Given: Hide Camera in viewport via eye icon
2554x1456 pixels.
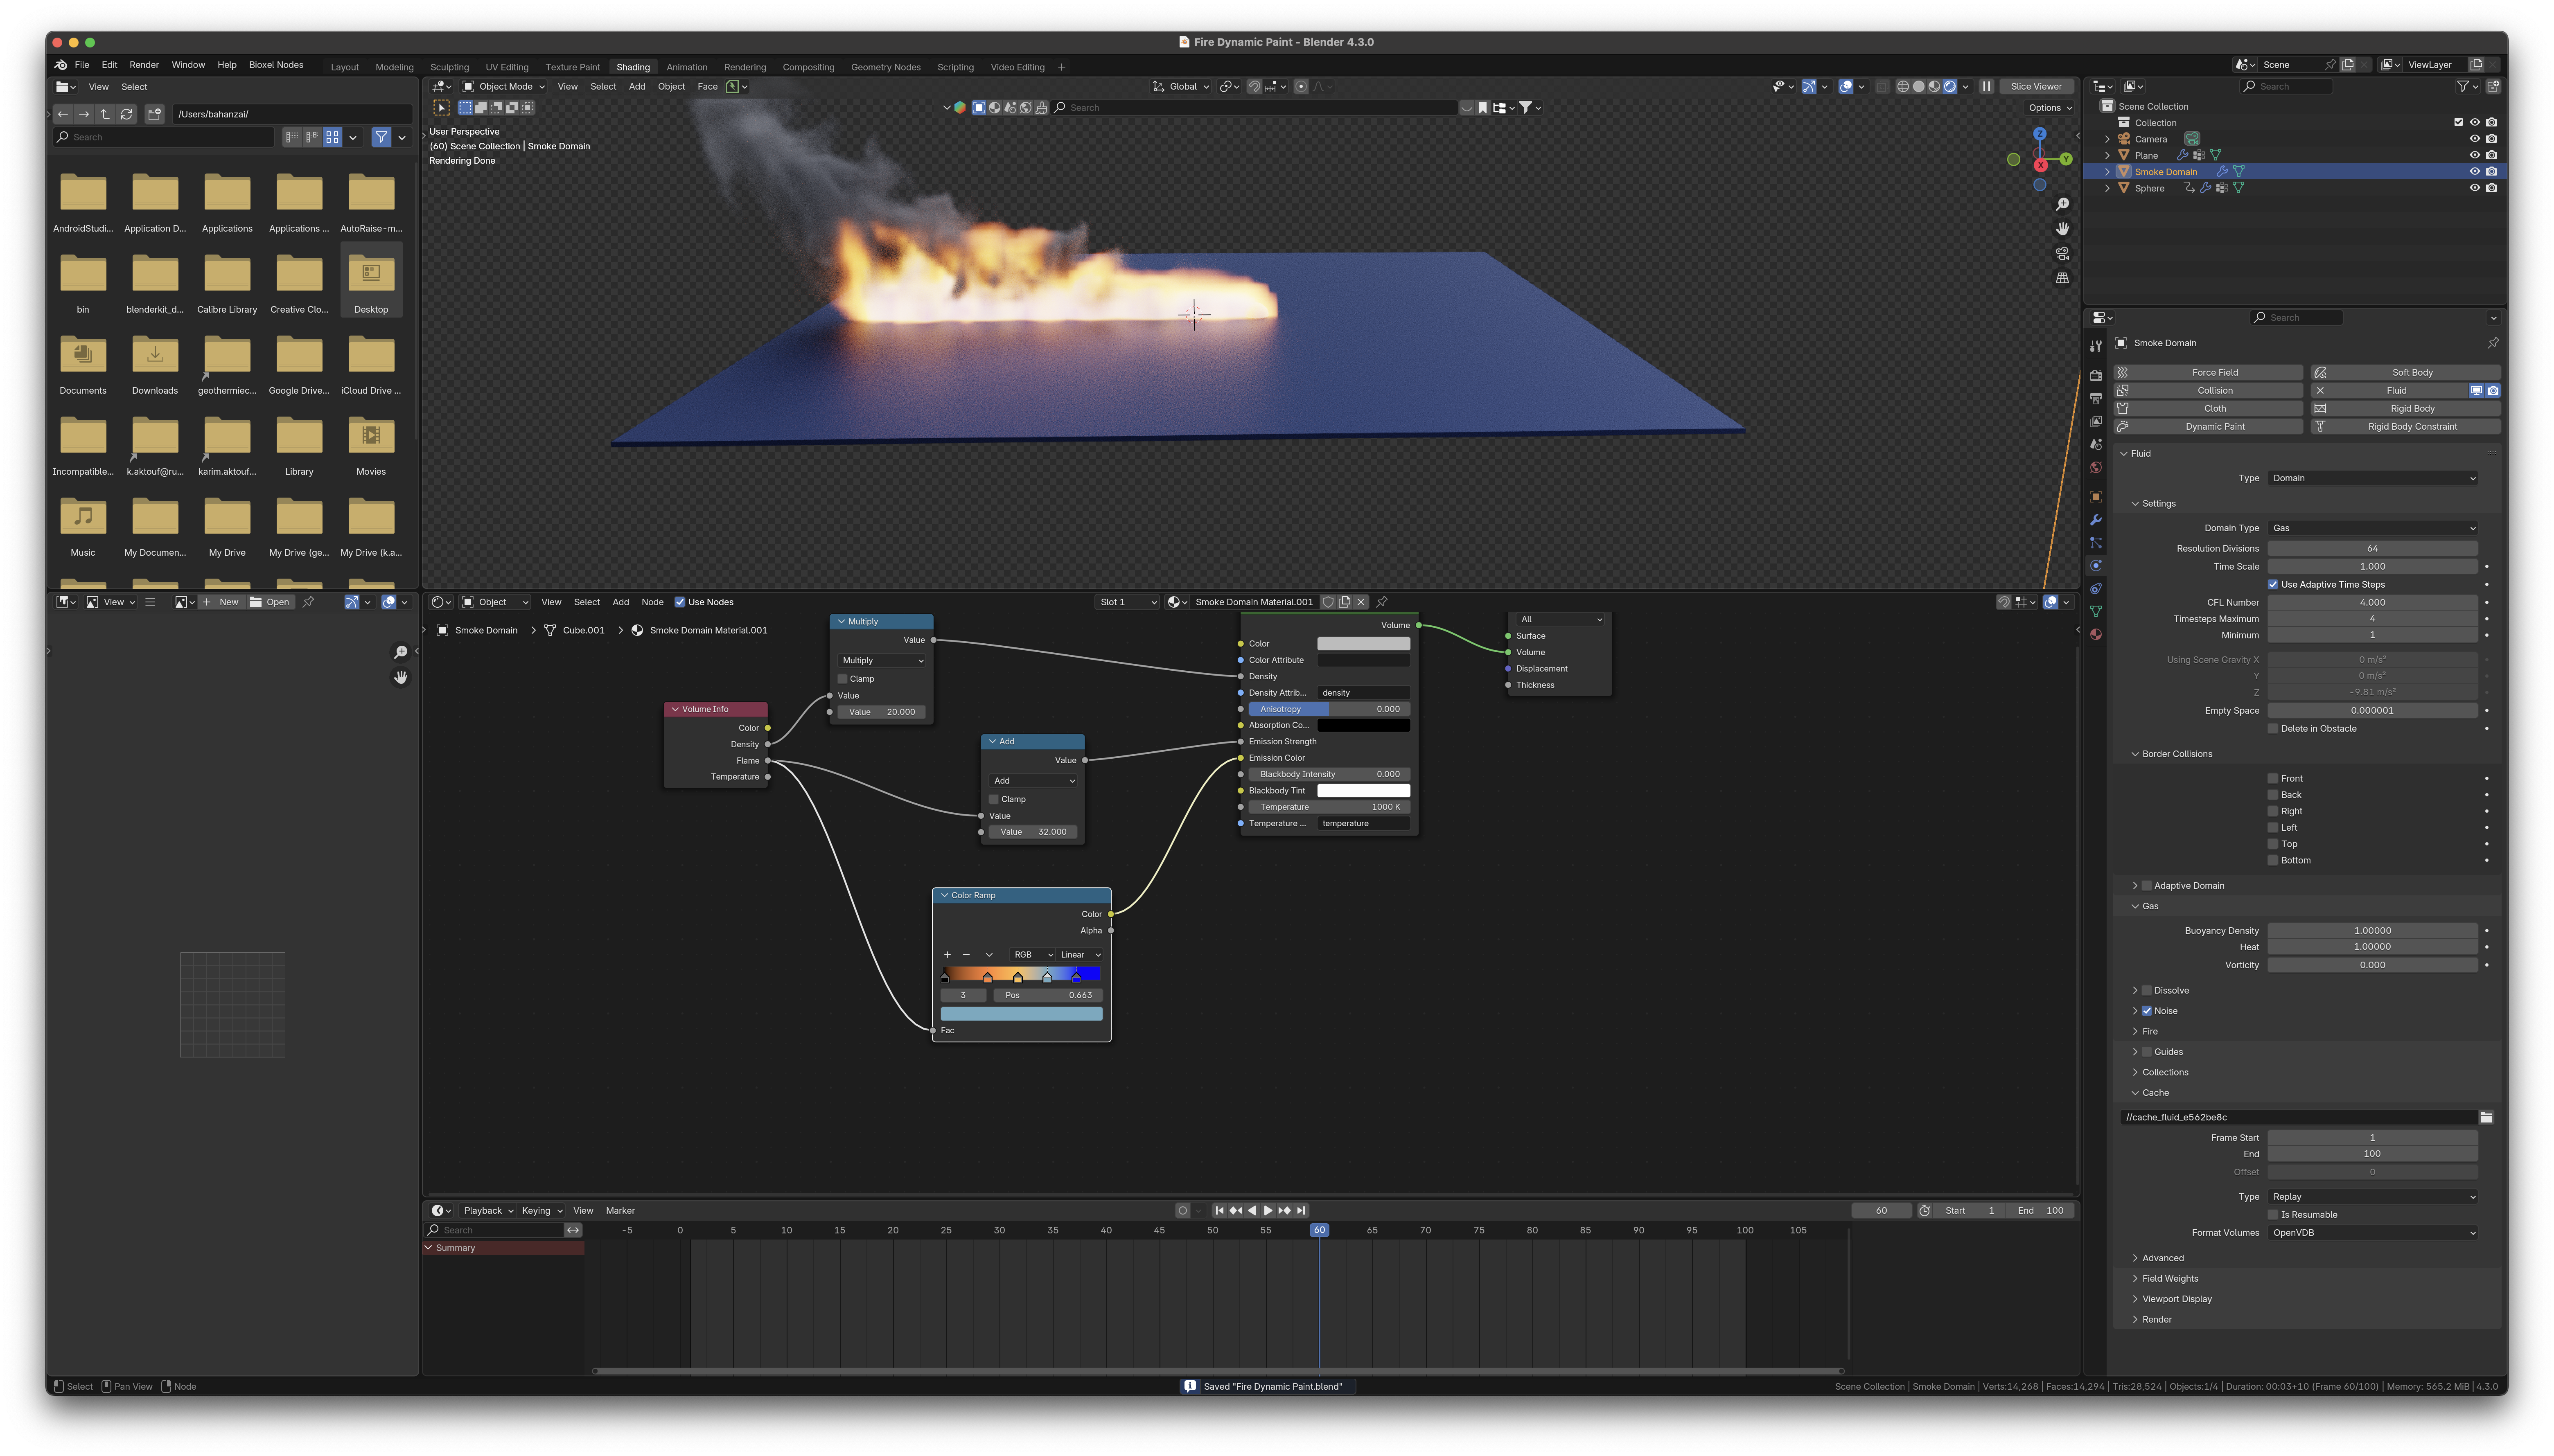Looking at the screenshot, I should click(x=2475, y=139).
